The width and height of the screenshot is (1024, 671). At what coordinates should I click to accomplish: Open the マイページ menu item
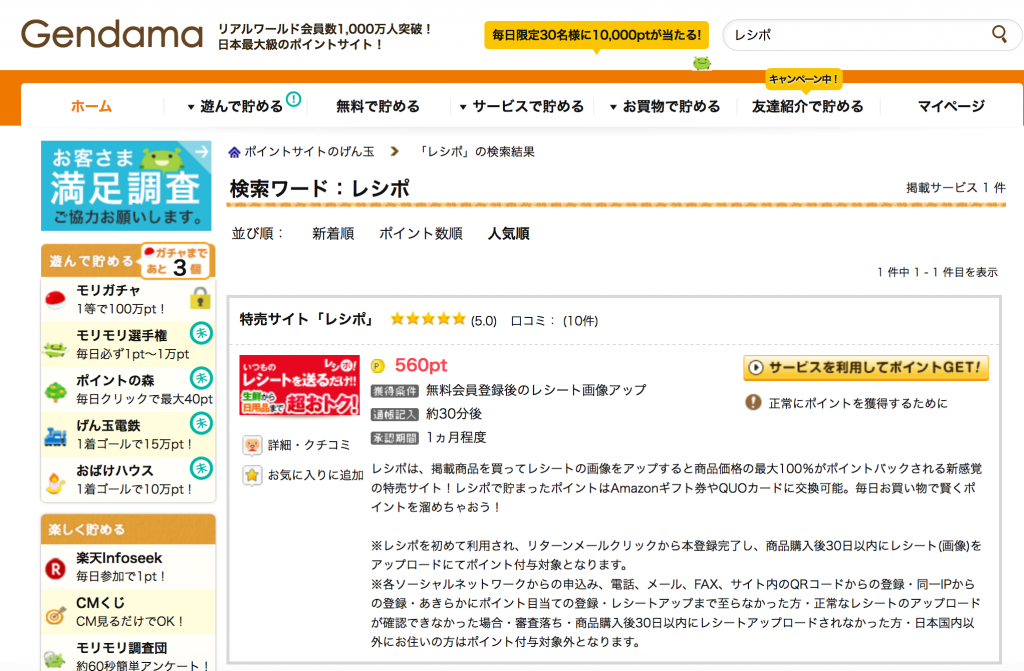(x=951, y=106)
